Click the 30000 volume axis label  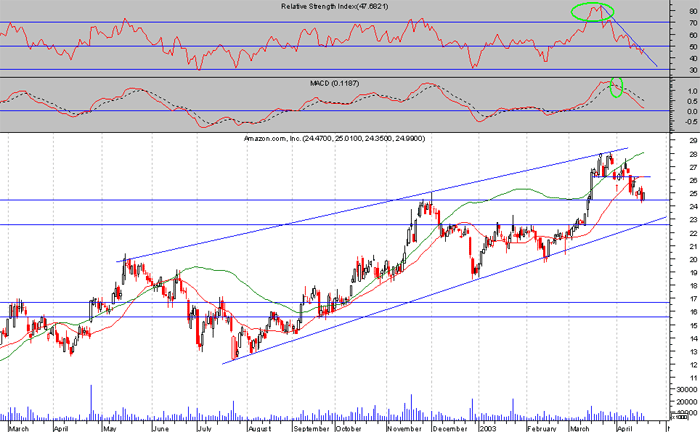click(x=688, y=390)
